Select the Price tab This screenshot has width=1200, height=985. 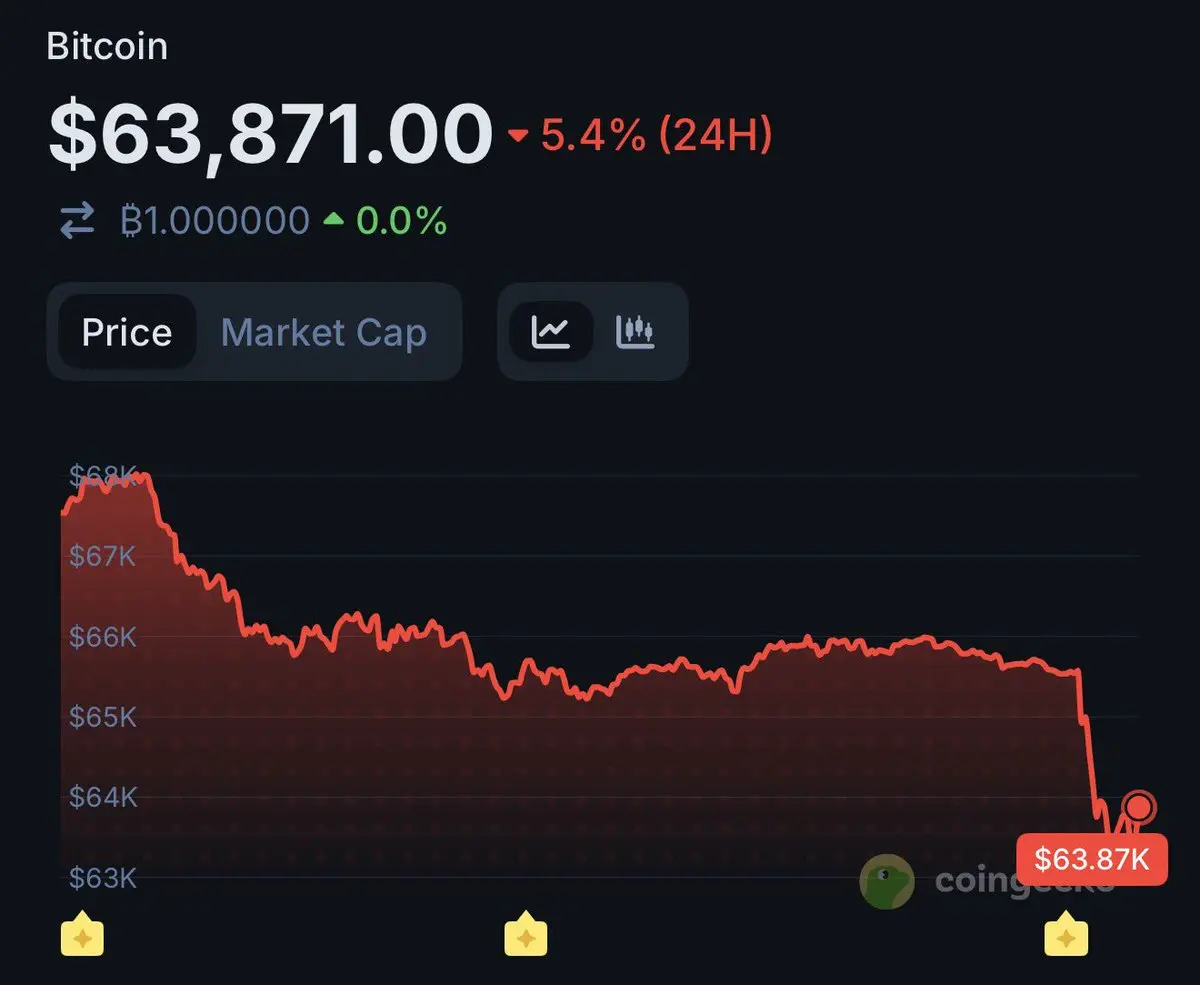tap(126, 332)
